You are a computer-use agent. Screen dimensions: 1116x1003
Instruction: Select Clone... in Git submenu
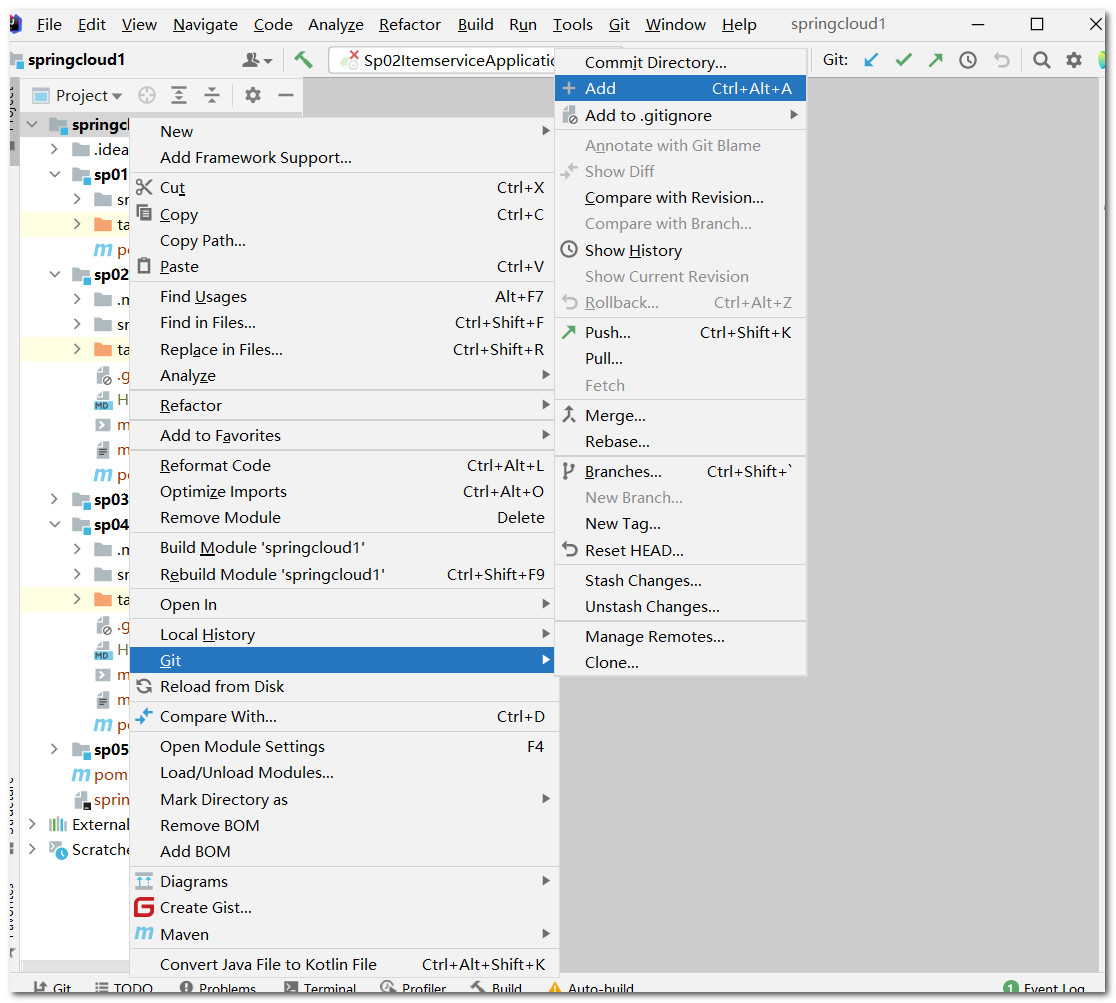680,663
